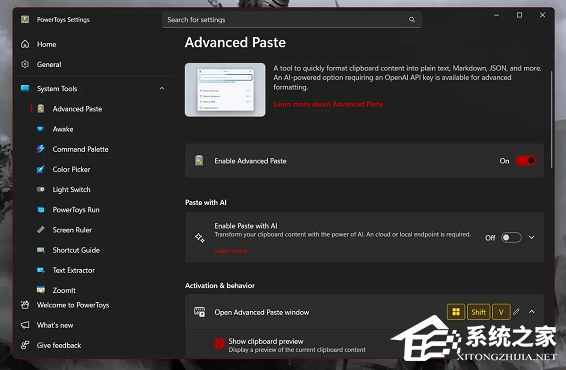Edit the shortcut with the pencil icon
Image resolution: width=566 pixels, height=370 pixels.
click(517, 312)
